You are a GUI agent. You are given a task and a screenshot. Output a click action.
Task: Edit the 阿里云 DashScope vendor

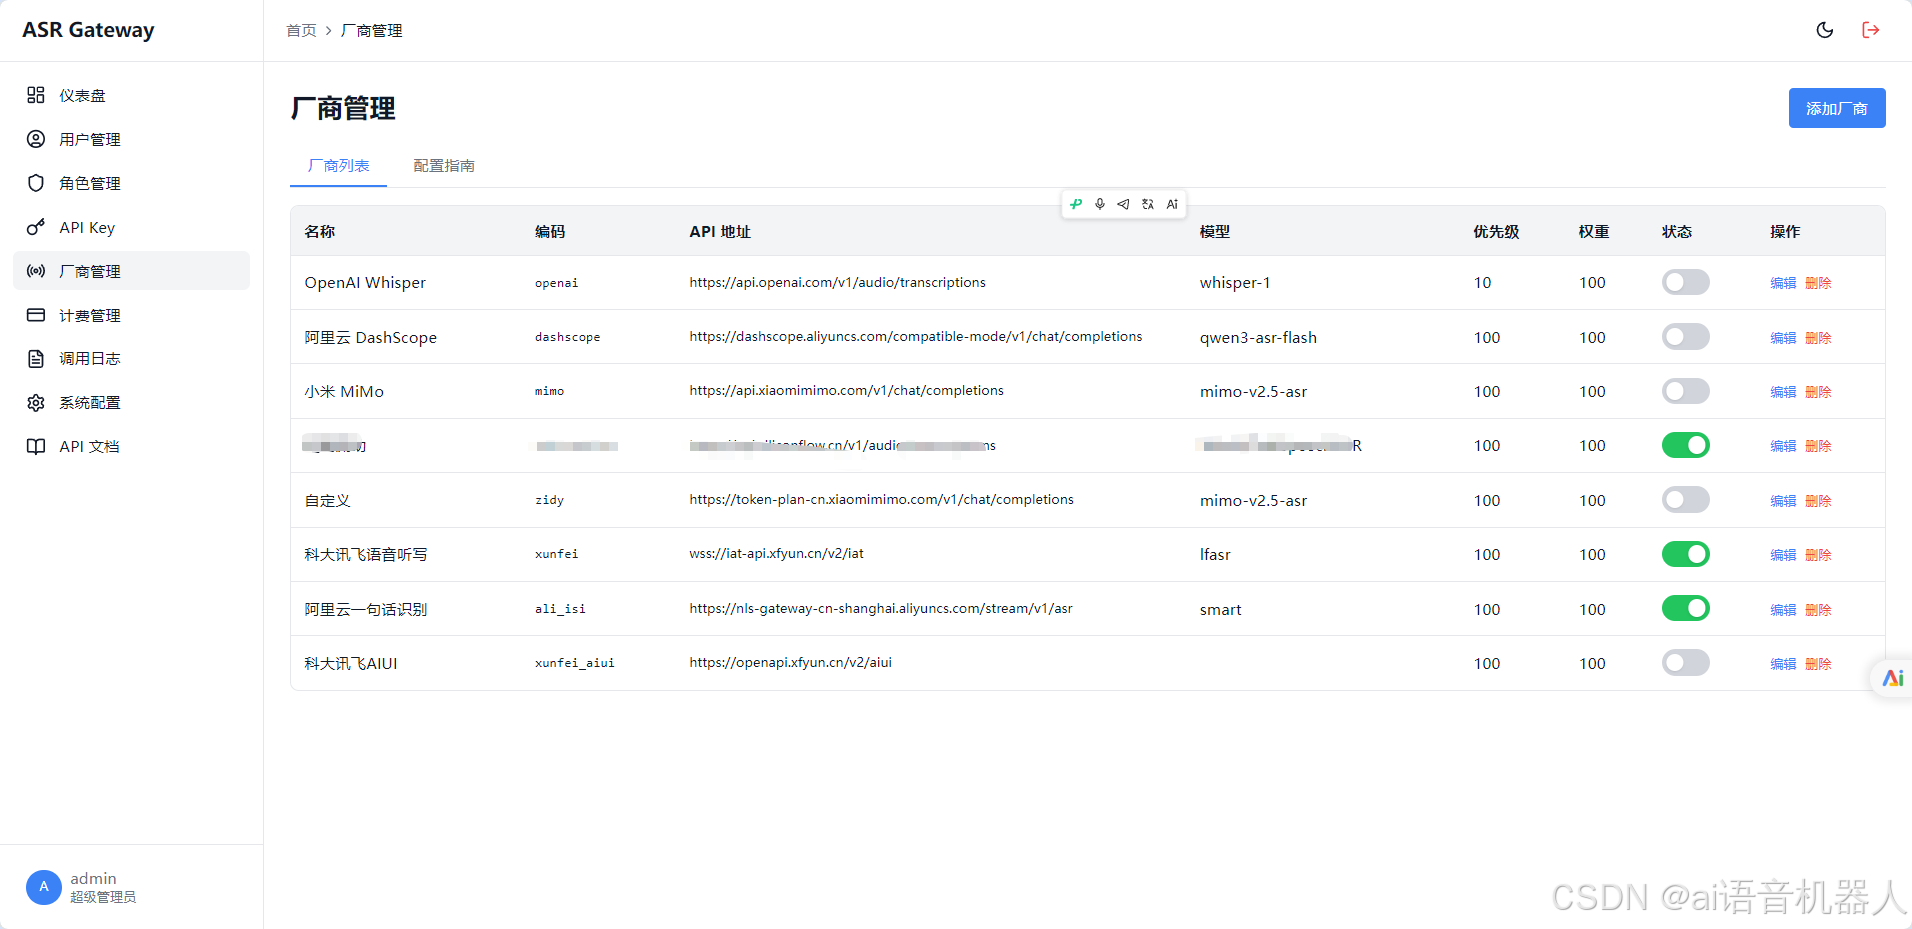(x=1783, y=338)
